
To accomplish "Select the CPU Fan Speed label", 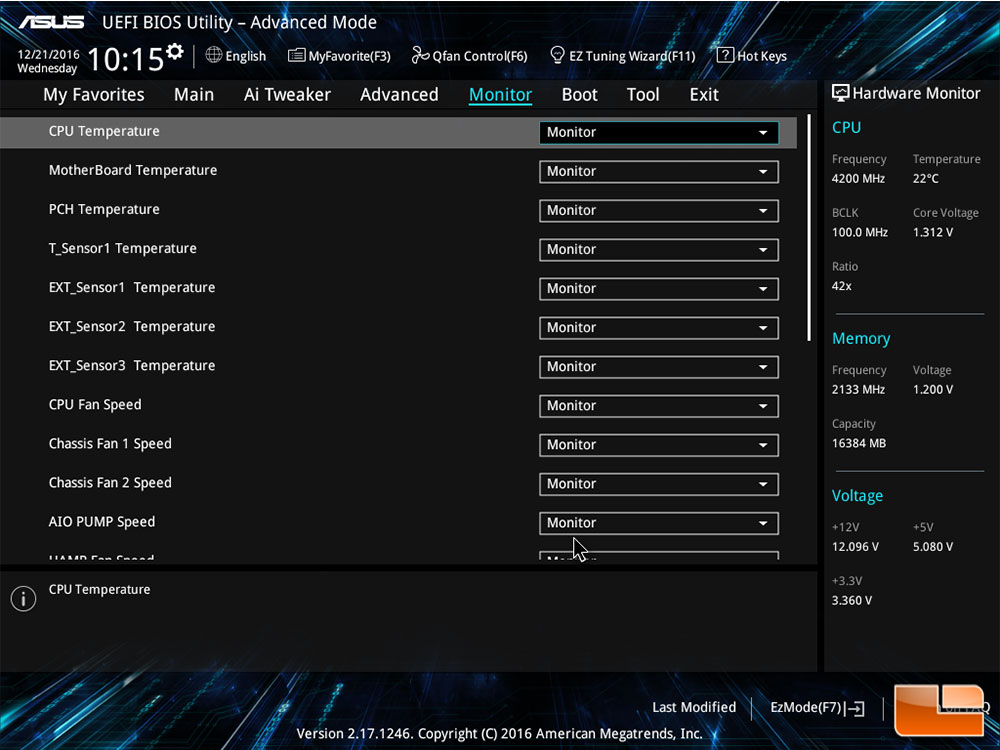I will coord(95,404).
